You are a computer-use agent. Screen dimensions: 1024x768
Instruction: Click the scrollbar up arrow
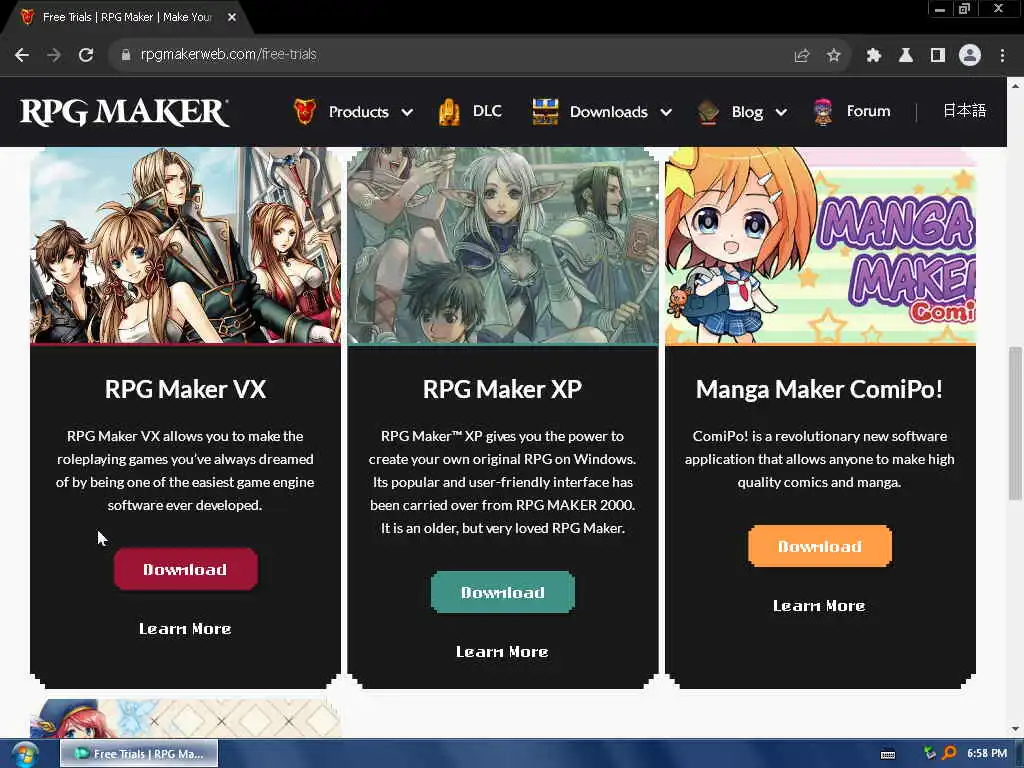1015,86
